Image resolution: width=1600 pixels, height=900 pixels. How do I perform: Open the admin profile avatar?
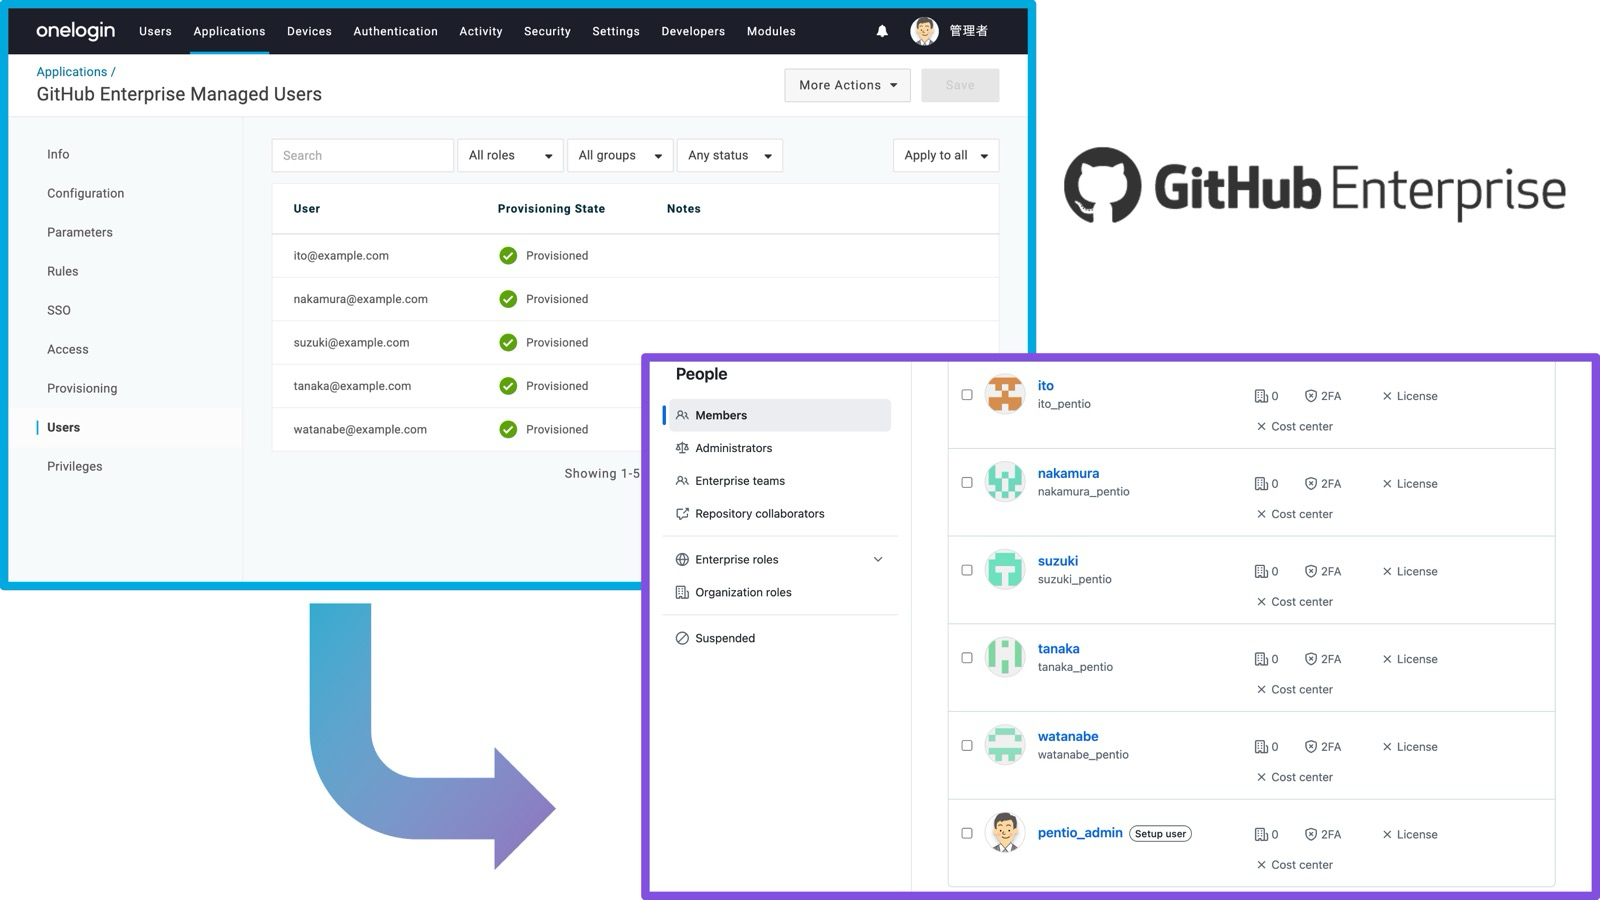click(x=924, y=31)
